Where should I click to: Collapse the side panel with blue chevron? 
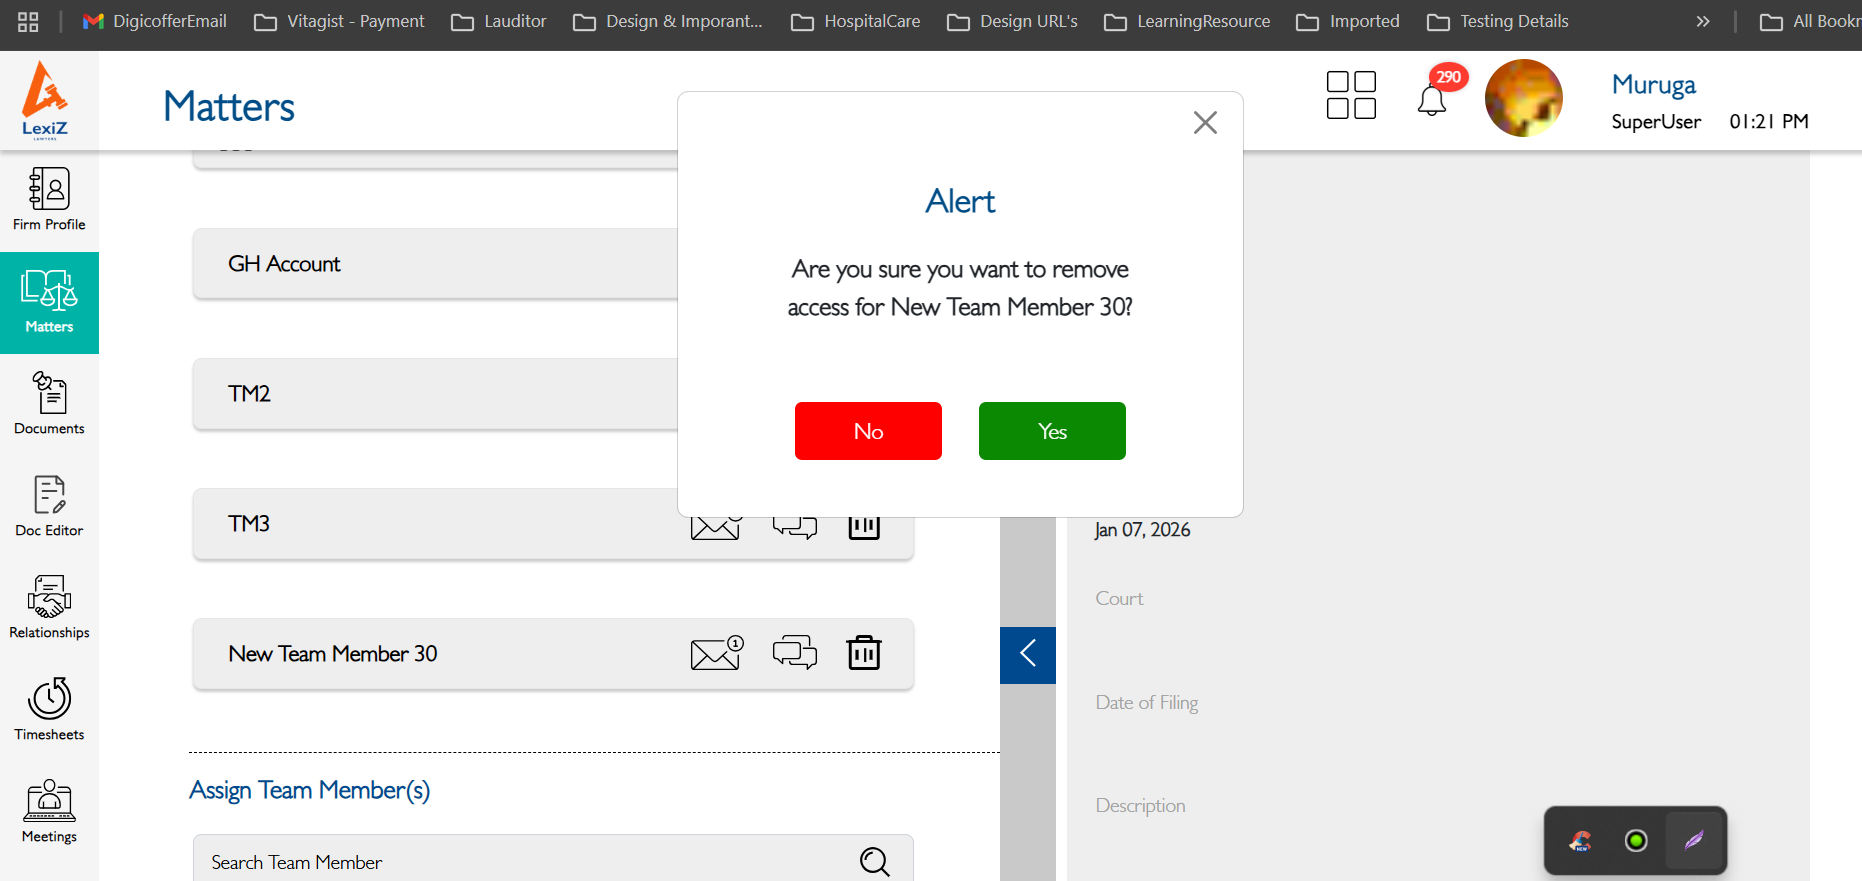point(1028,655)
